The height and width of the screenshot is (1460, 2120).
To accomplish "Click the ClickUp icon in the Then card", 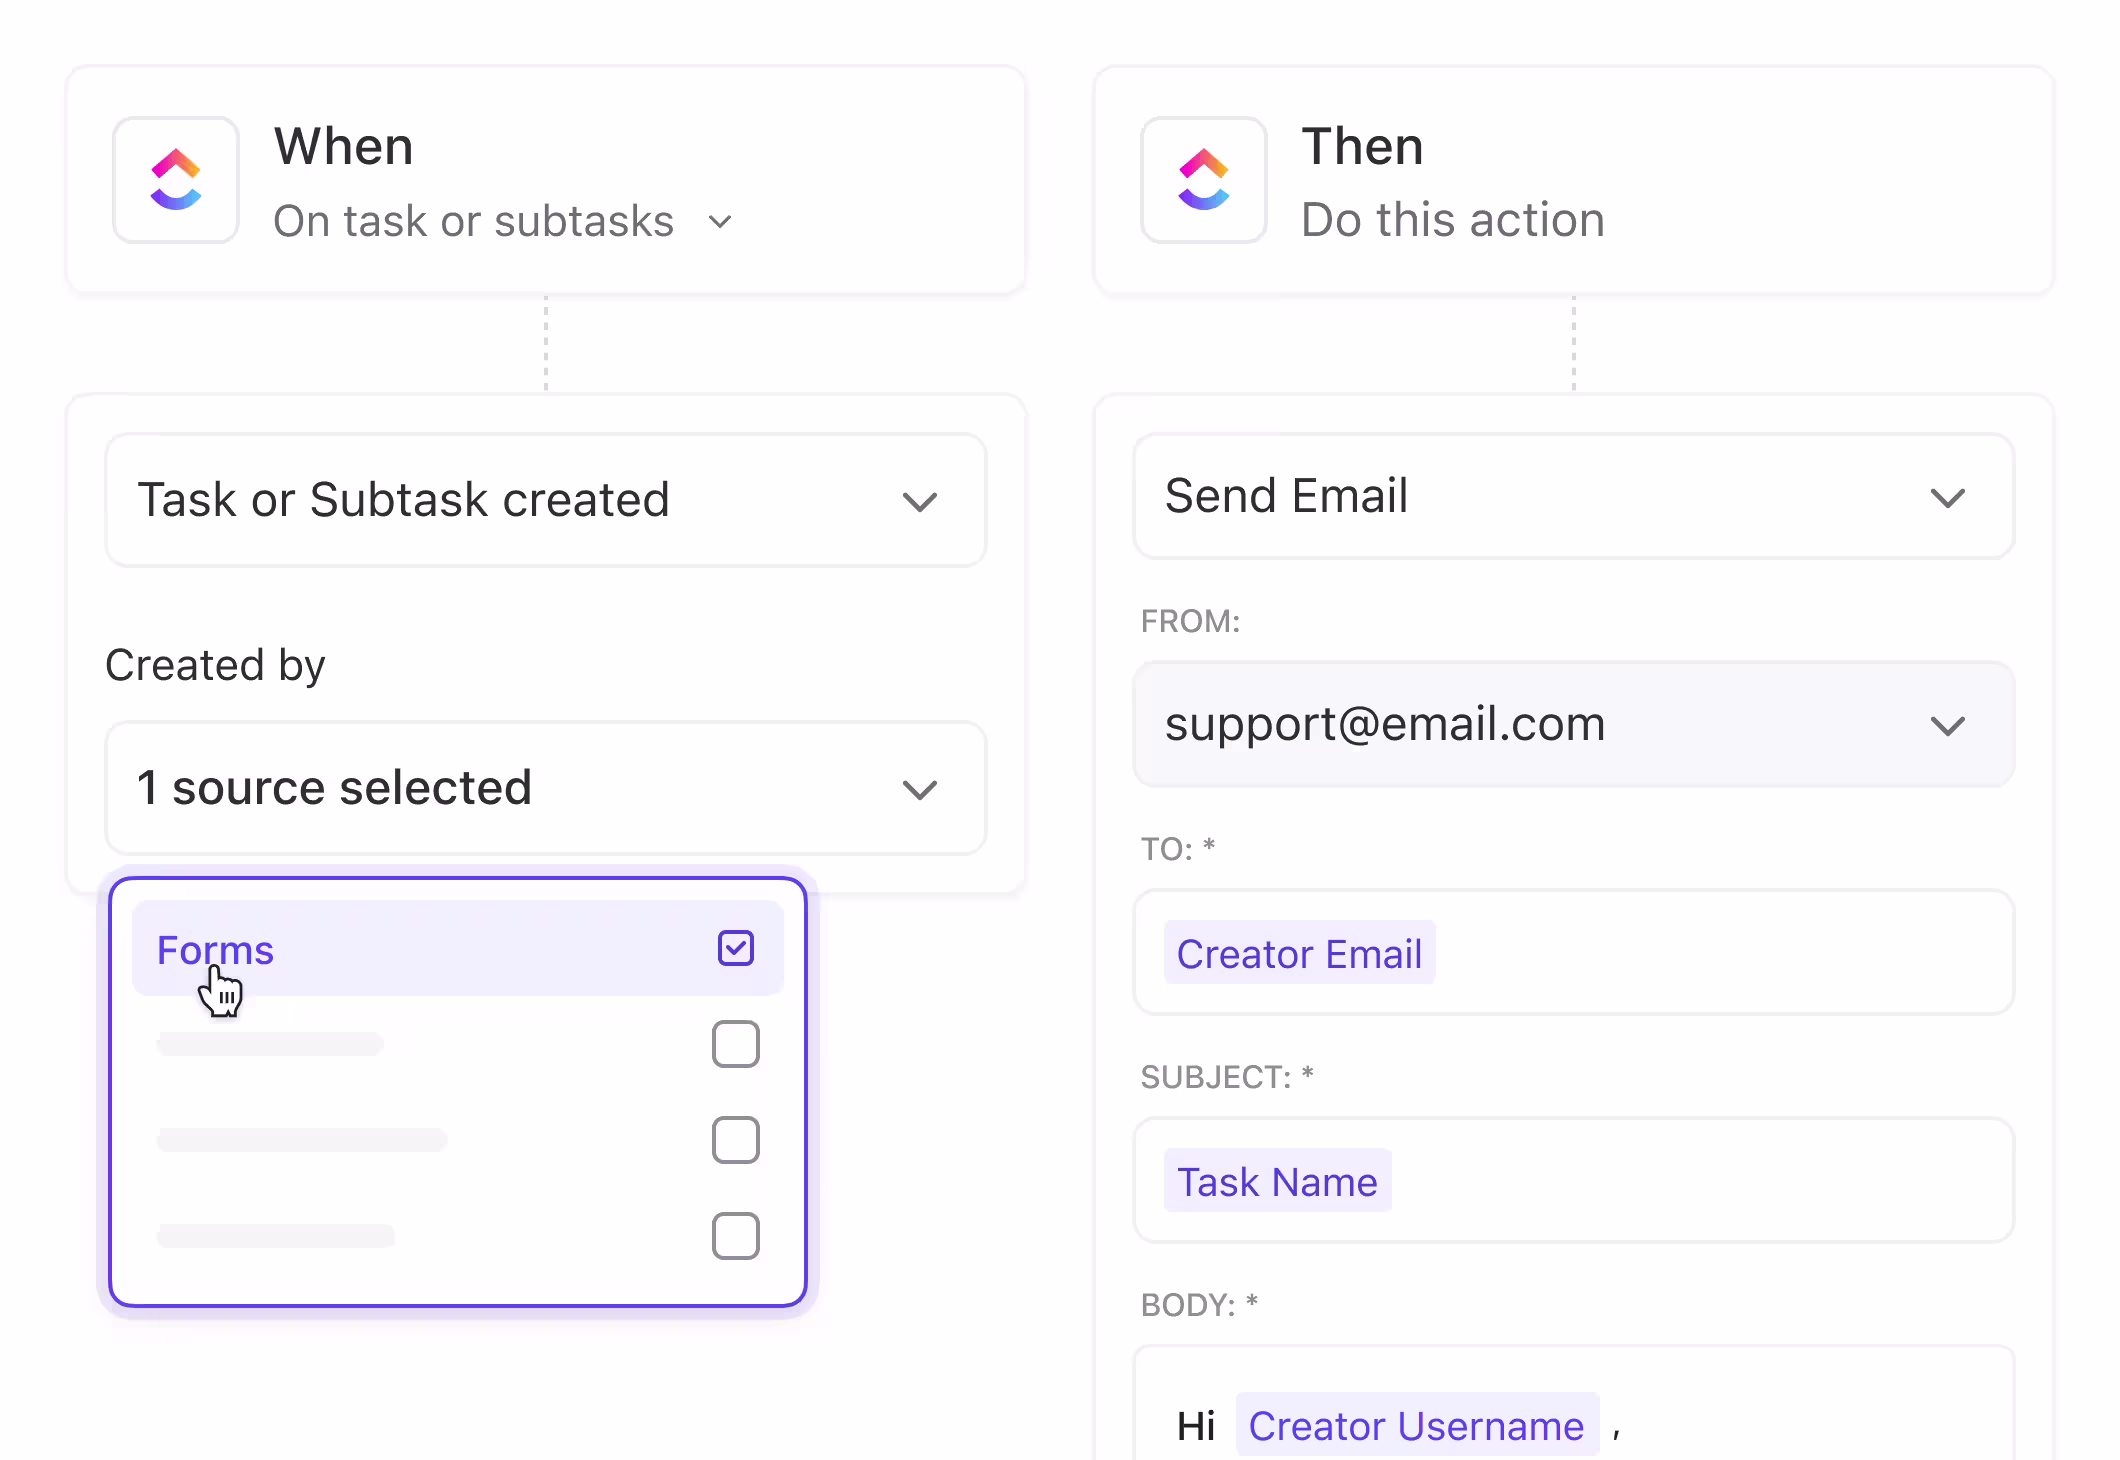I will [1203, 181].
